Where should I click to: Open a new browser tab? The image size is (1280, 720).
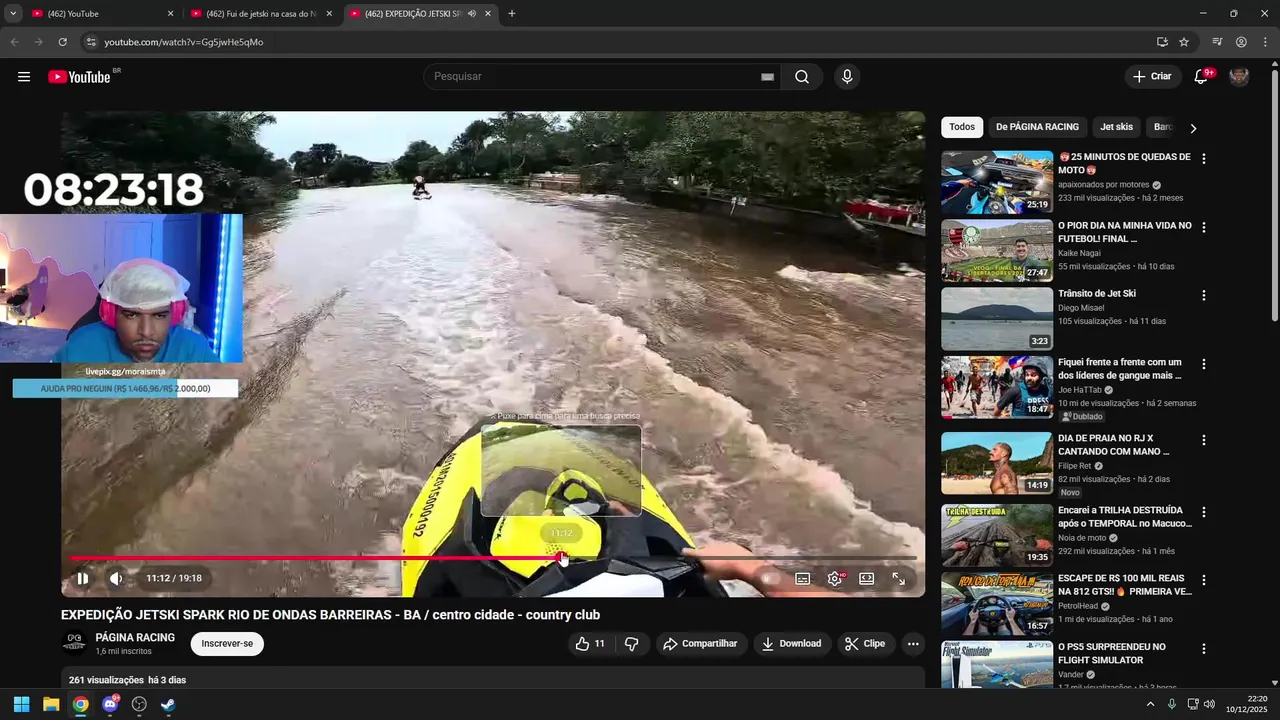(x=512, y=14)
